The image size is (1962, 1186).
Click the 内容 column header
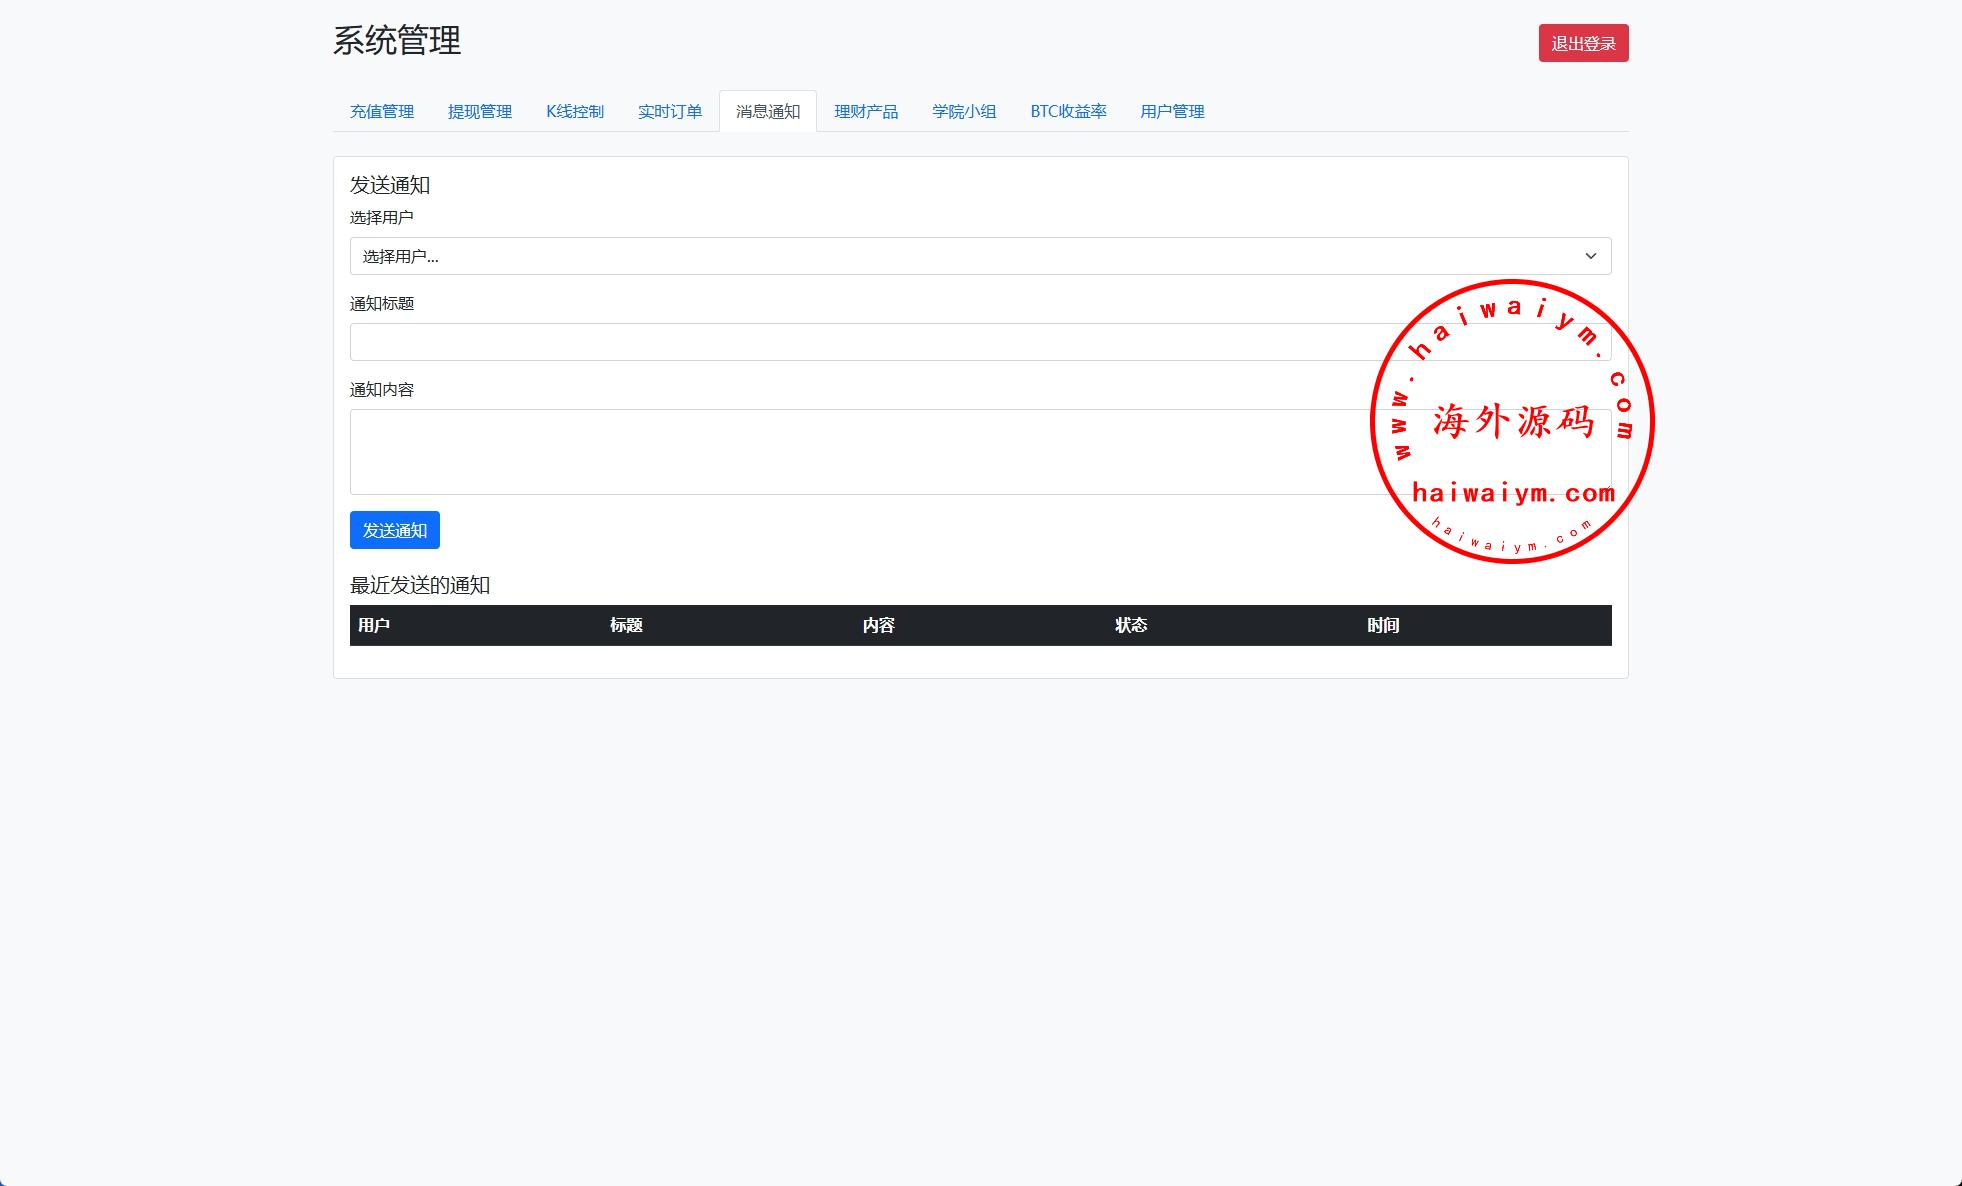point(878,625)
